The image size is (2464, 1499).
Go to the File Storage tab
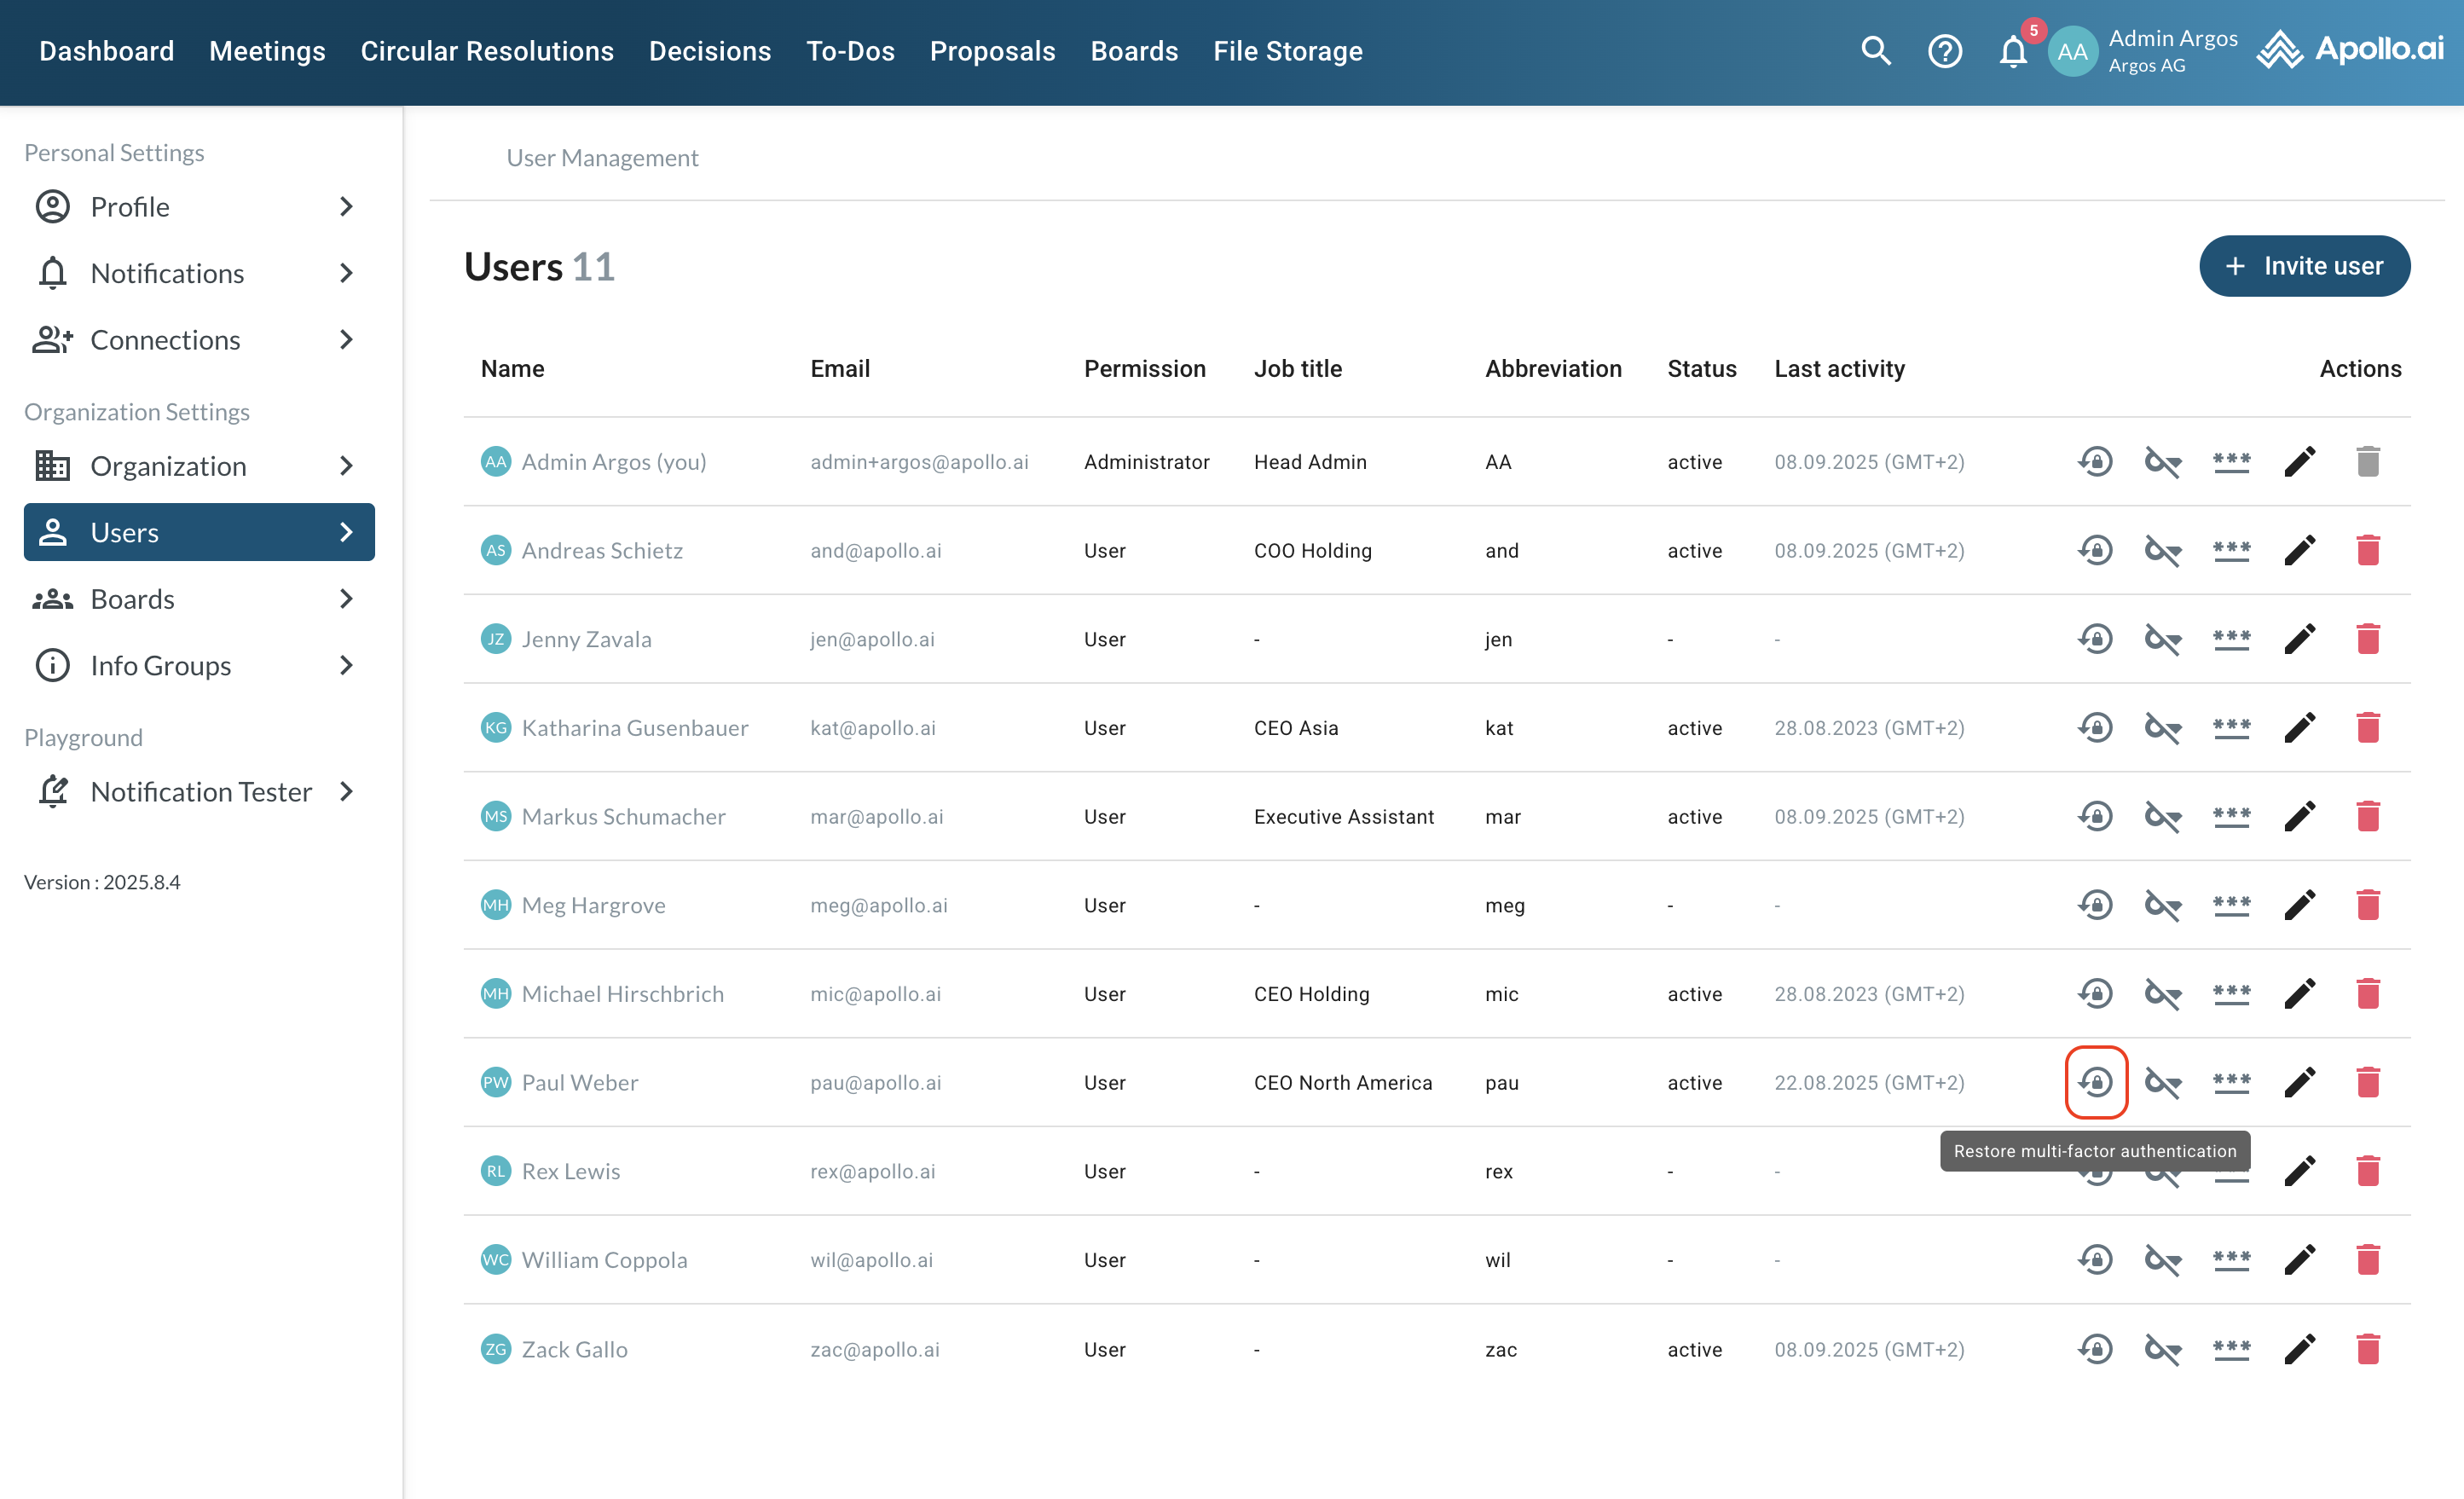pyautogui.click(x=1287, y=51)
